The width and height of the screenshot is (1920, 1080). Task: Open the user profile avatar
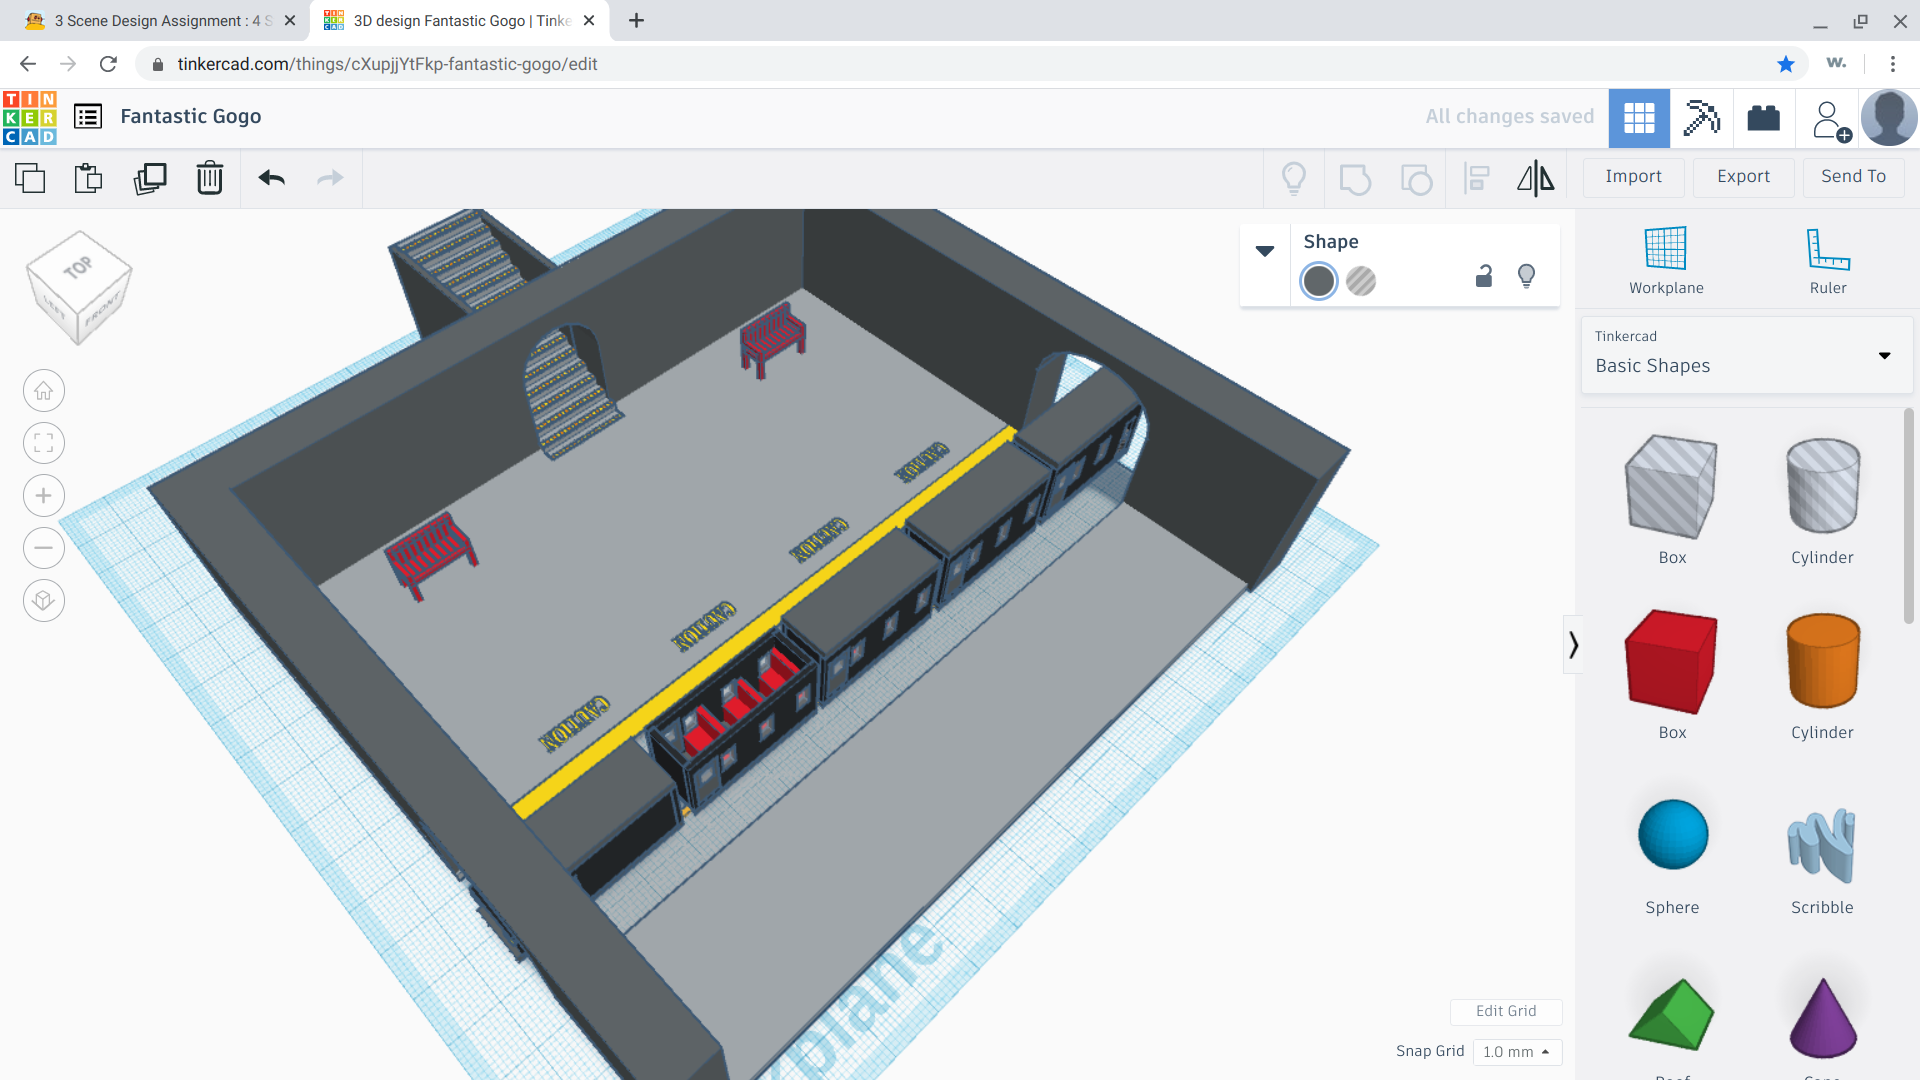coord(1889,118)
